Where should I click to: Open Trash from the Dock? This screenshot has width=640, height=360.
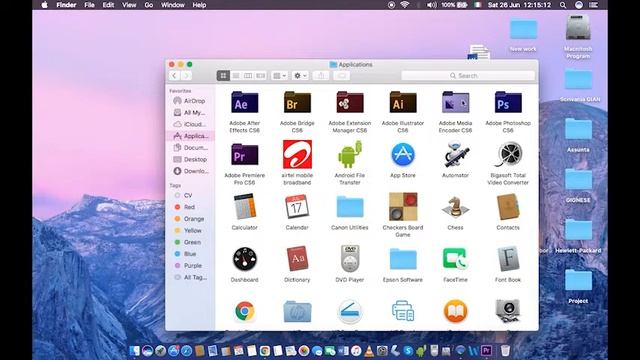coord(505,350)
